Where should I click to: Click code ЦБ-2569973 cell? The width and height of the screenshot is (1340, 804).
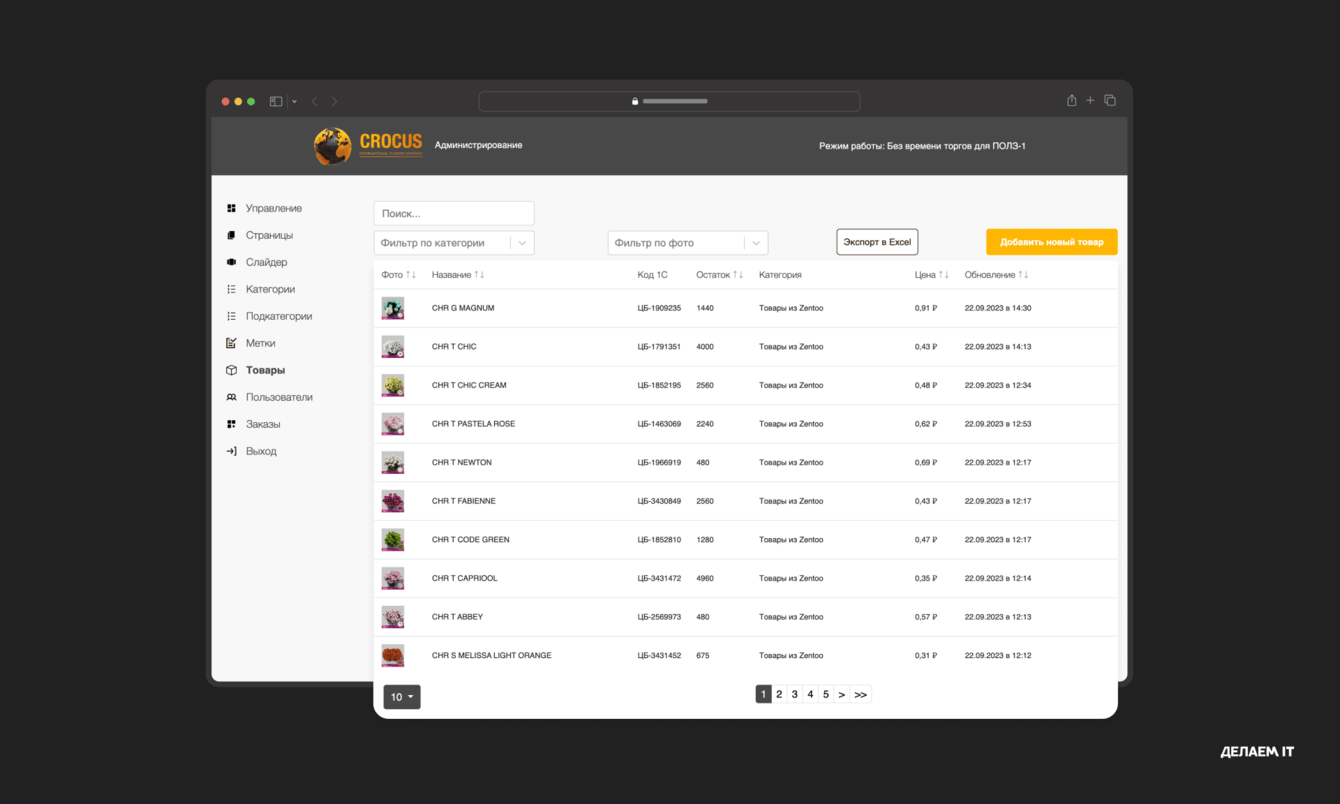(x=659, y=617)
